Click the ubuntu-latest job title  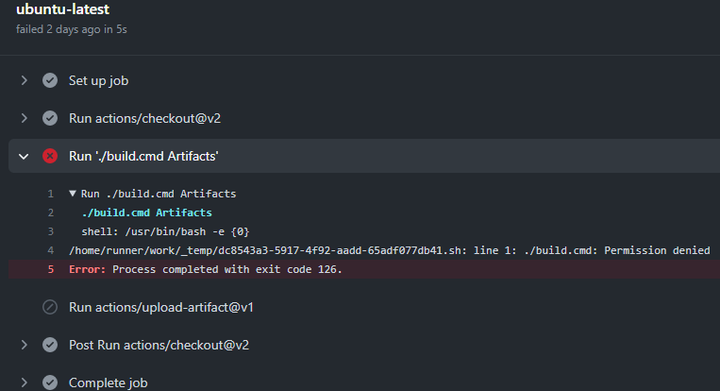tap(63, 9)
